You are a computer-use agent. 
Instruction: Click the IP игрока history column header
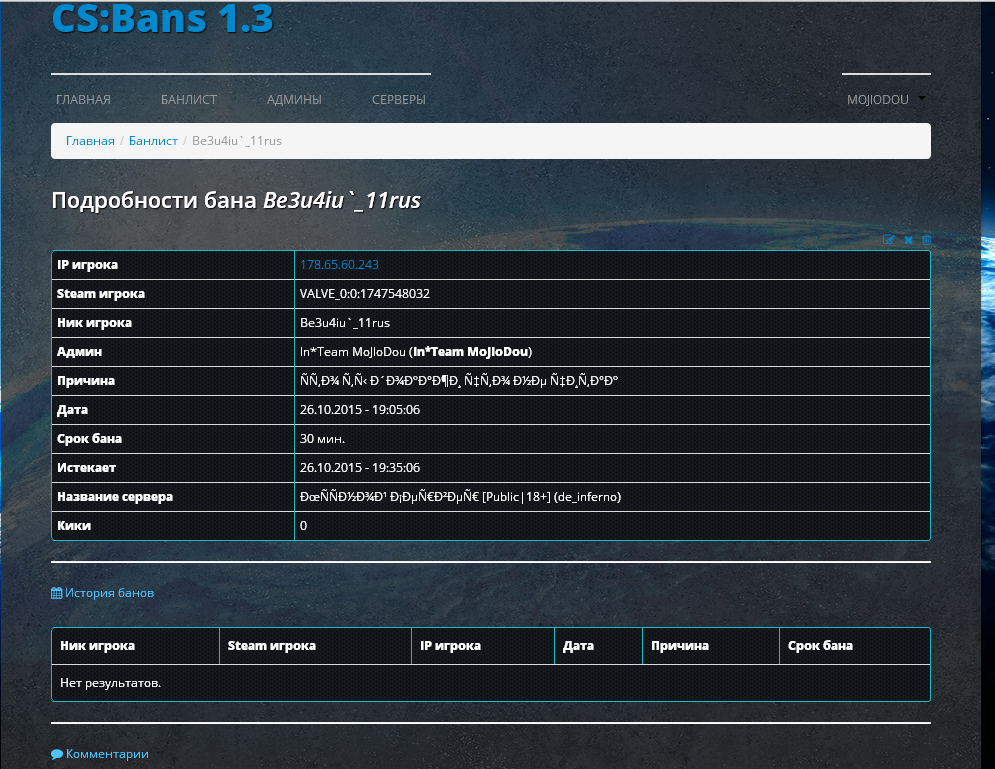pos(451,646)
